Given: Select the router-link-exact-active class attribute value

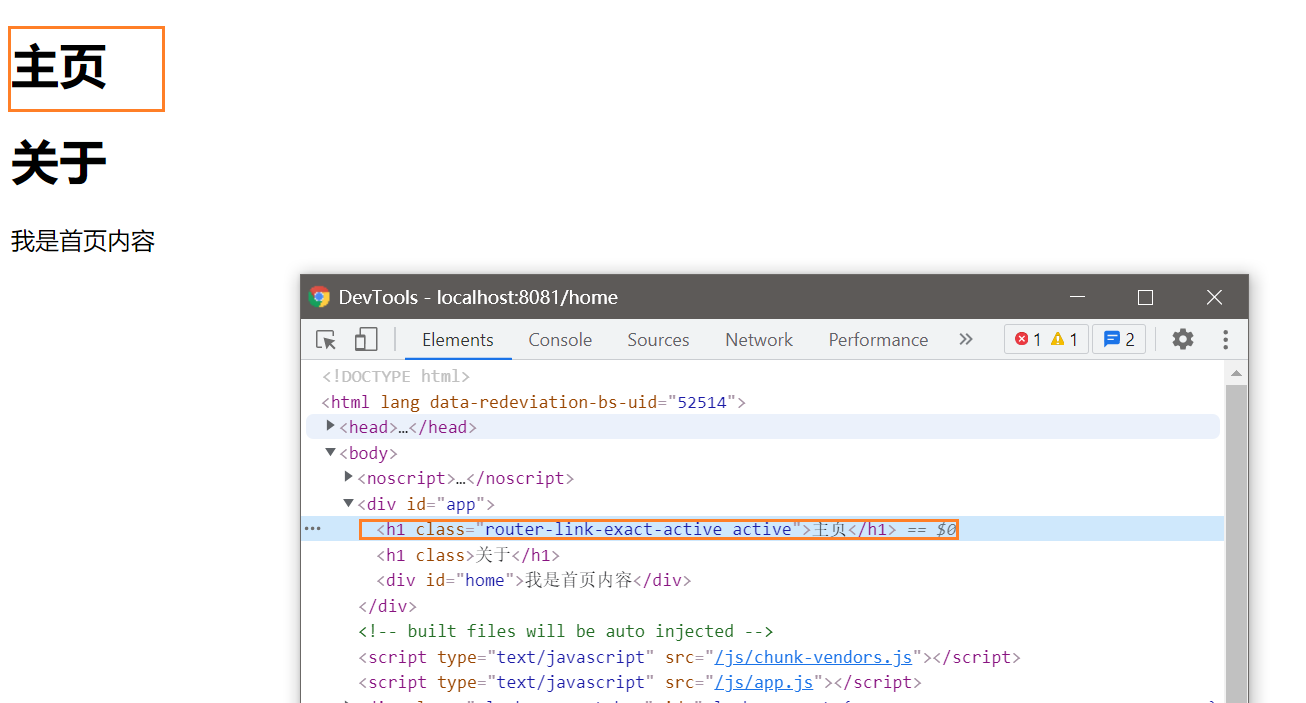Looking at the screenshot, I should pos(640,529).
